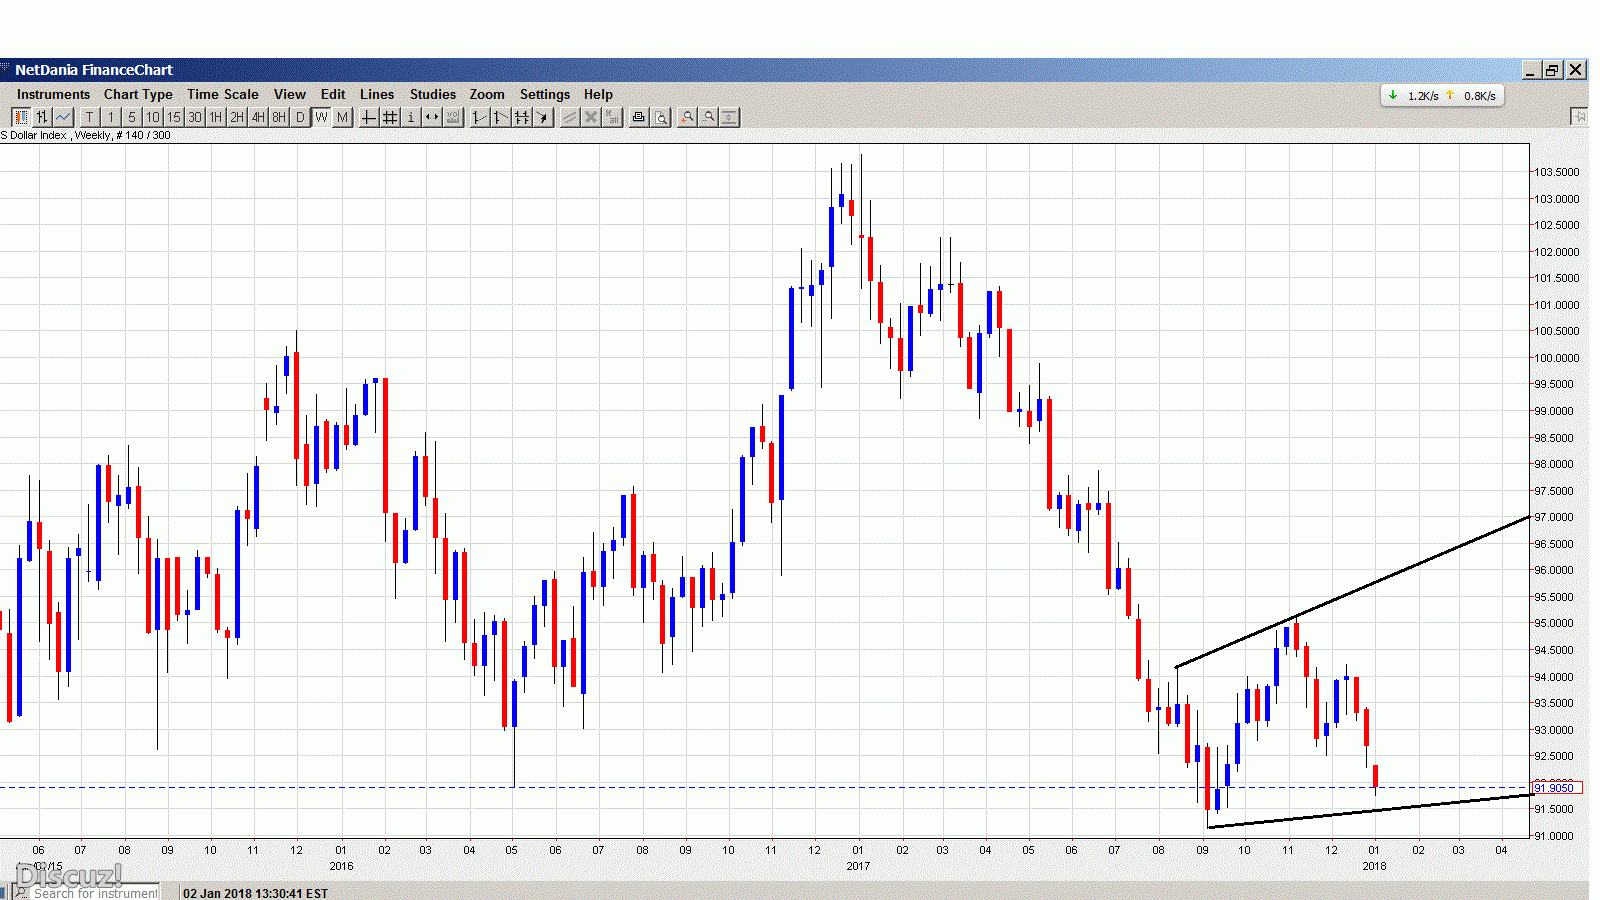This screenshot has width=1600, height=900.
Task: Toggle the volume 'vol' icon
Action: point(453,117)
